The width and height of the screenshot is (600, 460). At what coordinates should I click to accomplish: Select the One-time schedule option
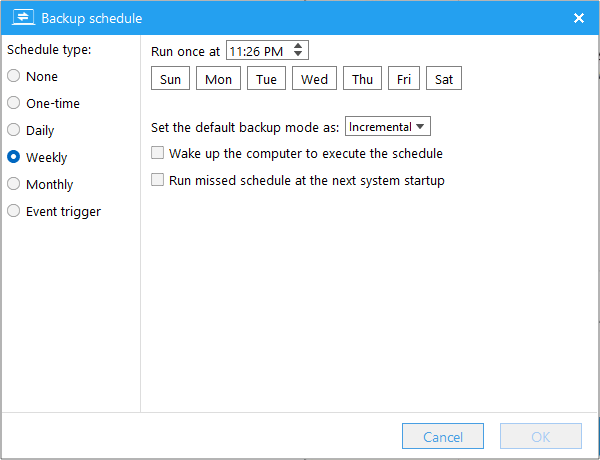tap(14, 103)
